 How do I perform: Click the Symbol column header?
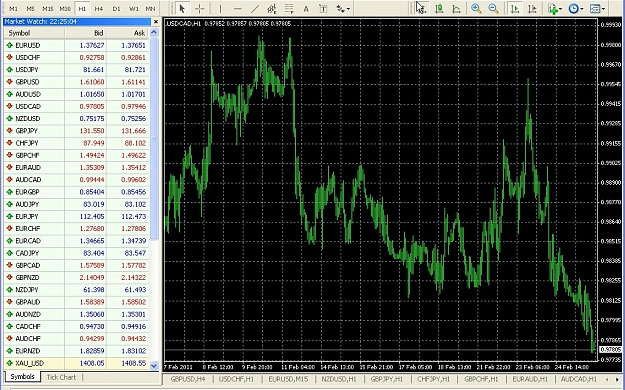click(34, 33)
